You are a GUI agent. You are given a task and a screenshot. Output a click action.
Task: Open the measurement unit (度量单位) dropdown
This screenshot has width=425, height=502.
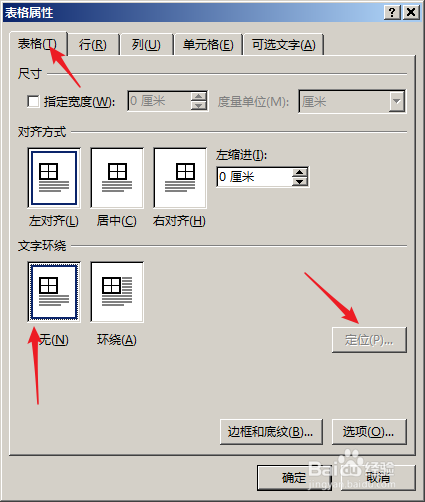(397, 101)
